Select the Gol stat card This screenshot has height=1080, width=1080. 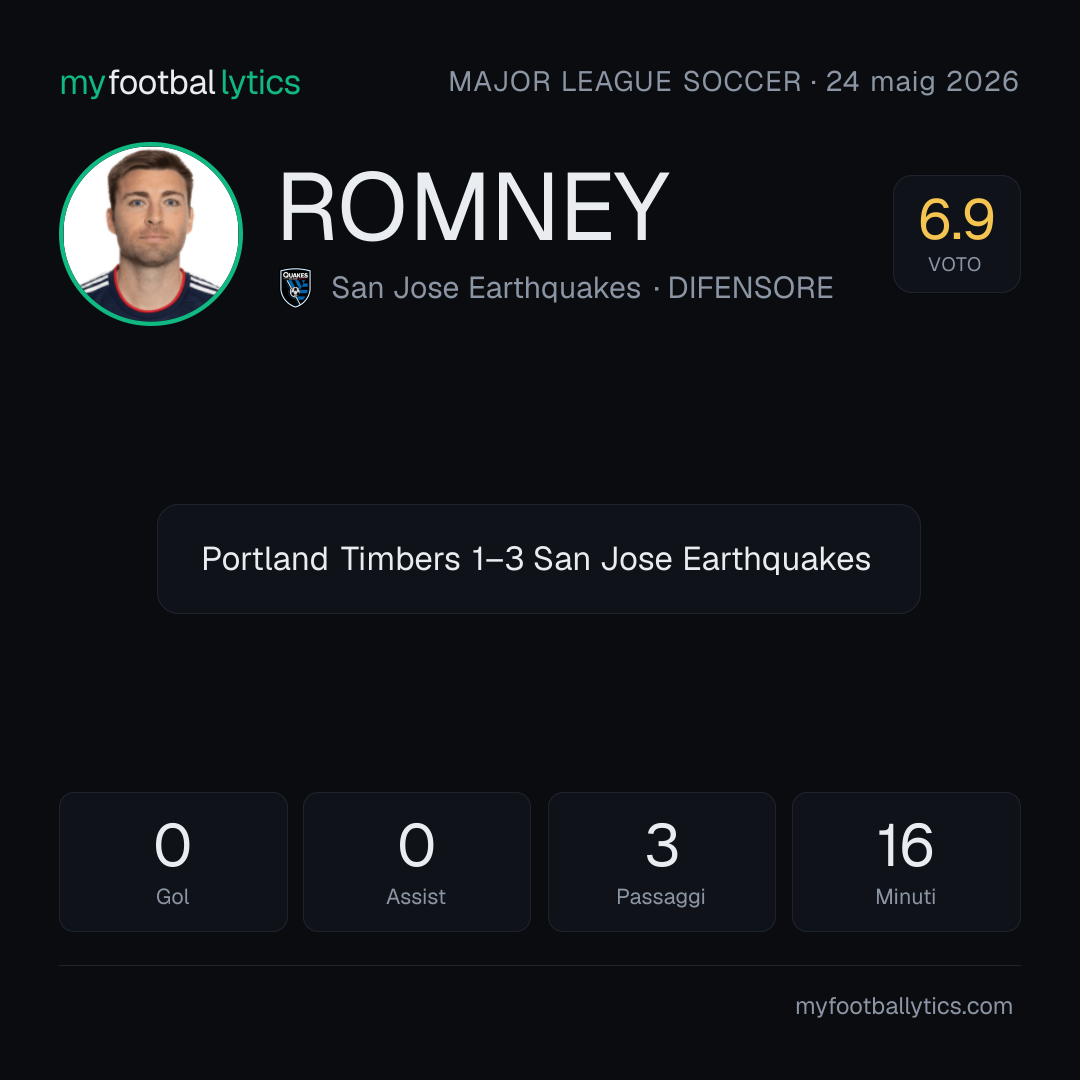(173, 862)
